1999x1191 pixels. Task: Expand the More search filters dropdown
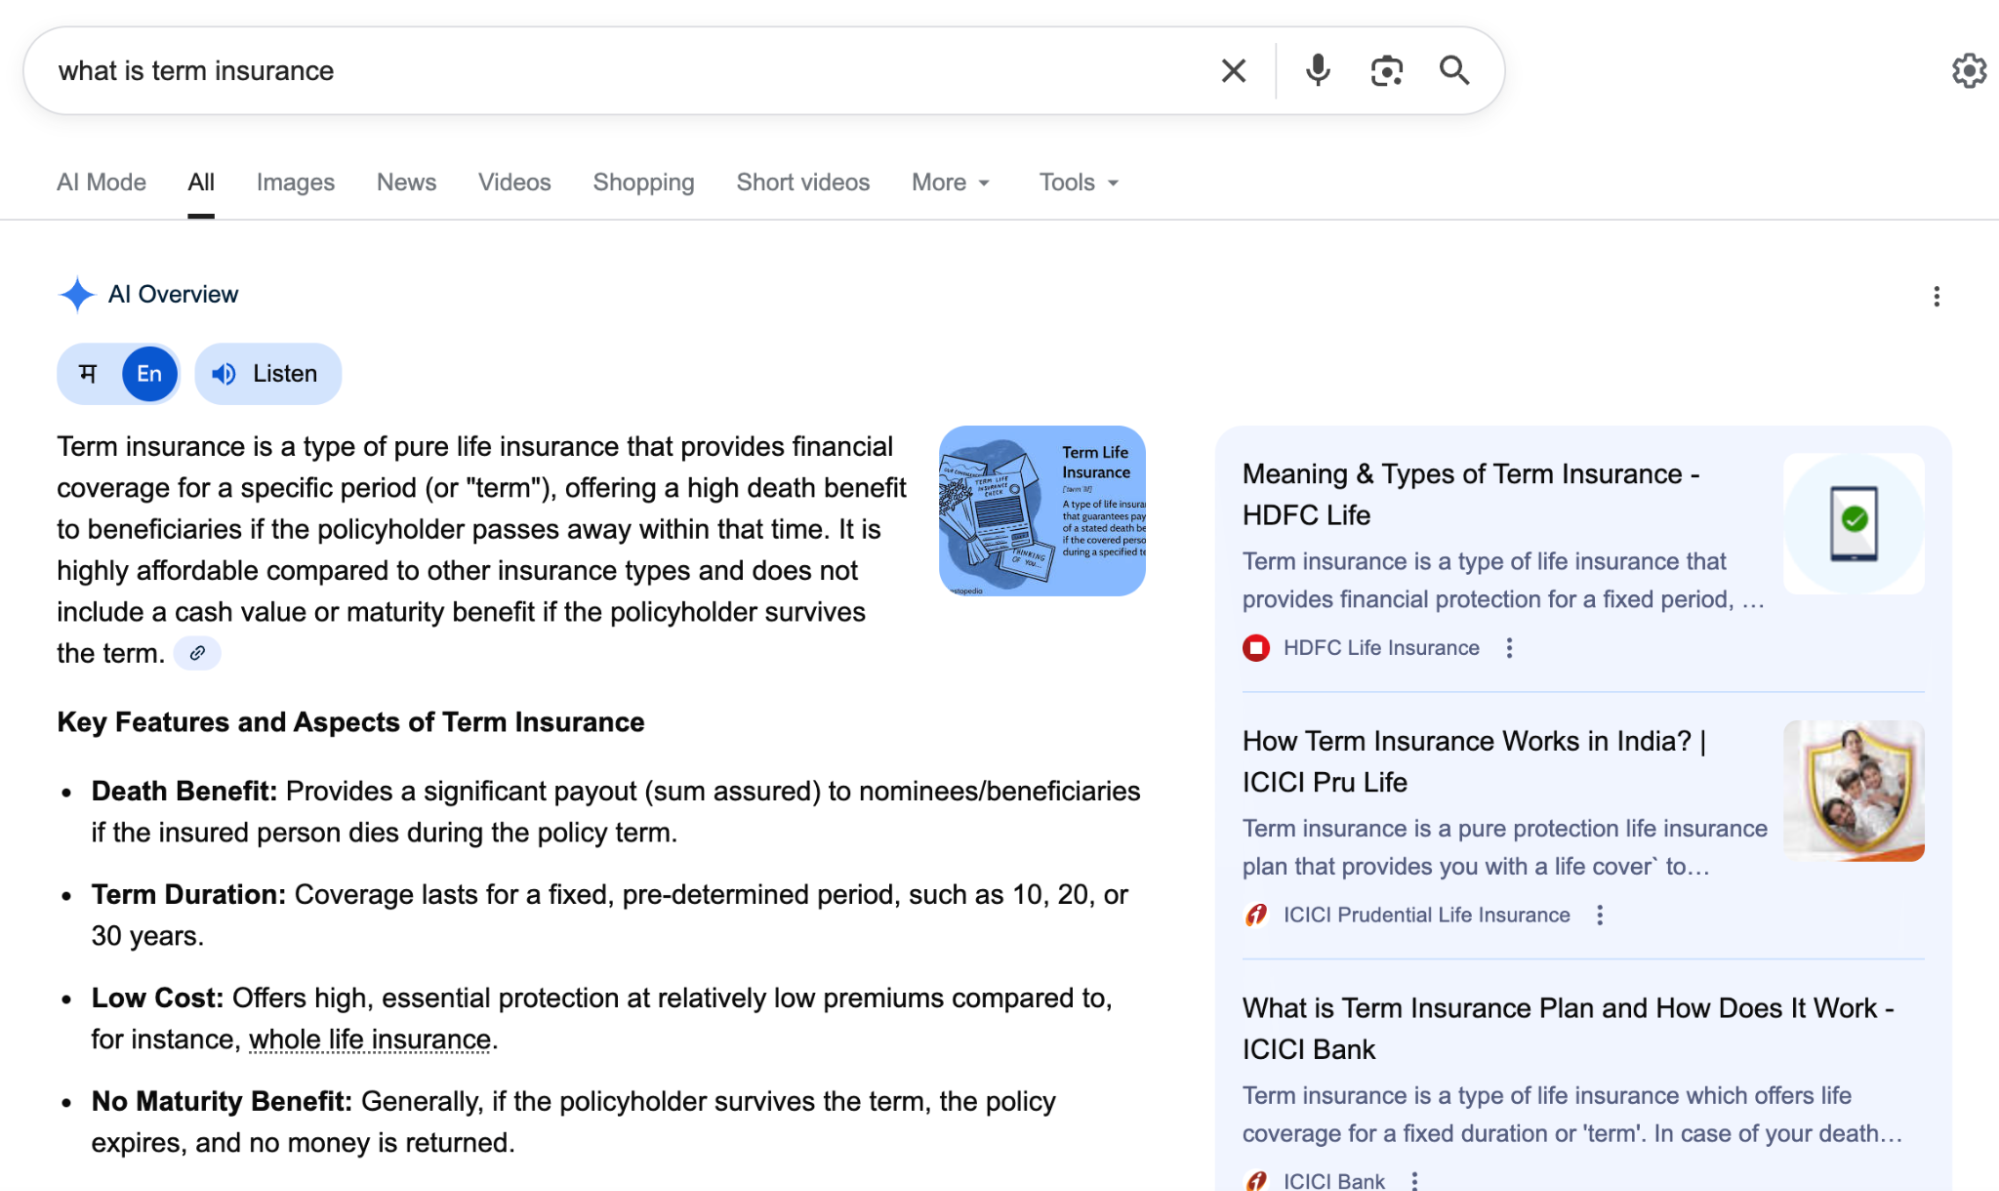click(950, 183)
